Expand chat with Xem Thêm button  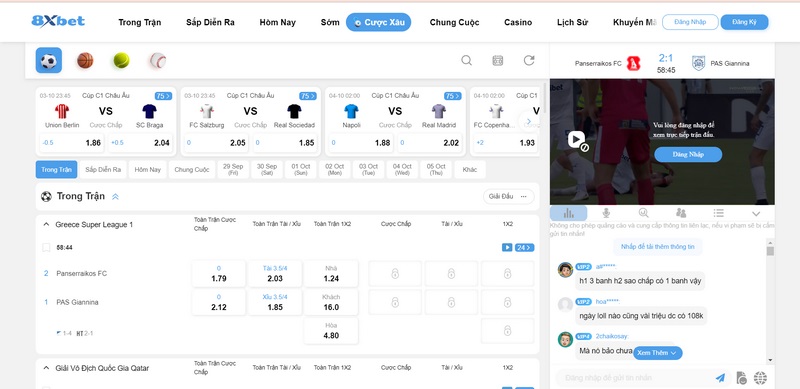point(658,353)
